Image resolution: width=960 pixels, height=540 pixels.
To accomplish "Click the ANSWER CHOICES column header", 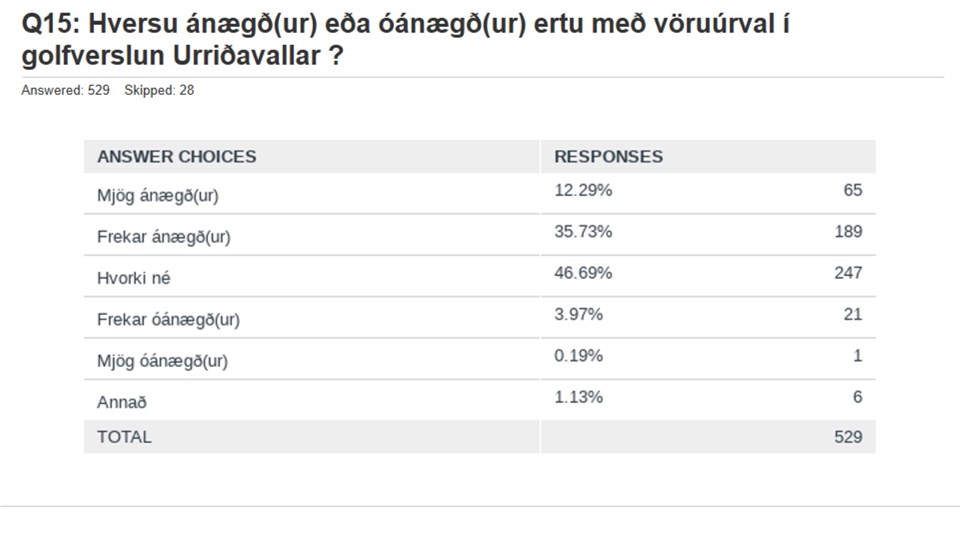I will click(176, 157).
